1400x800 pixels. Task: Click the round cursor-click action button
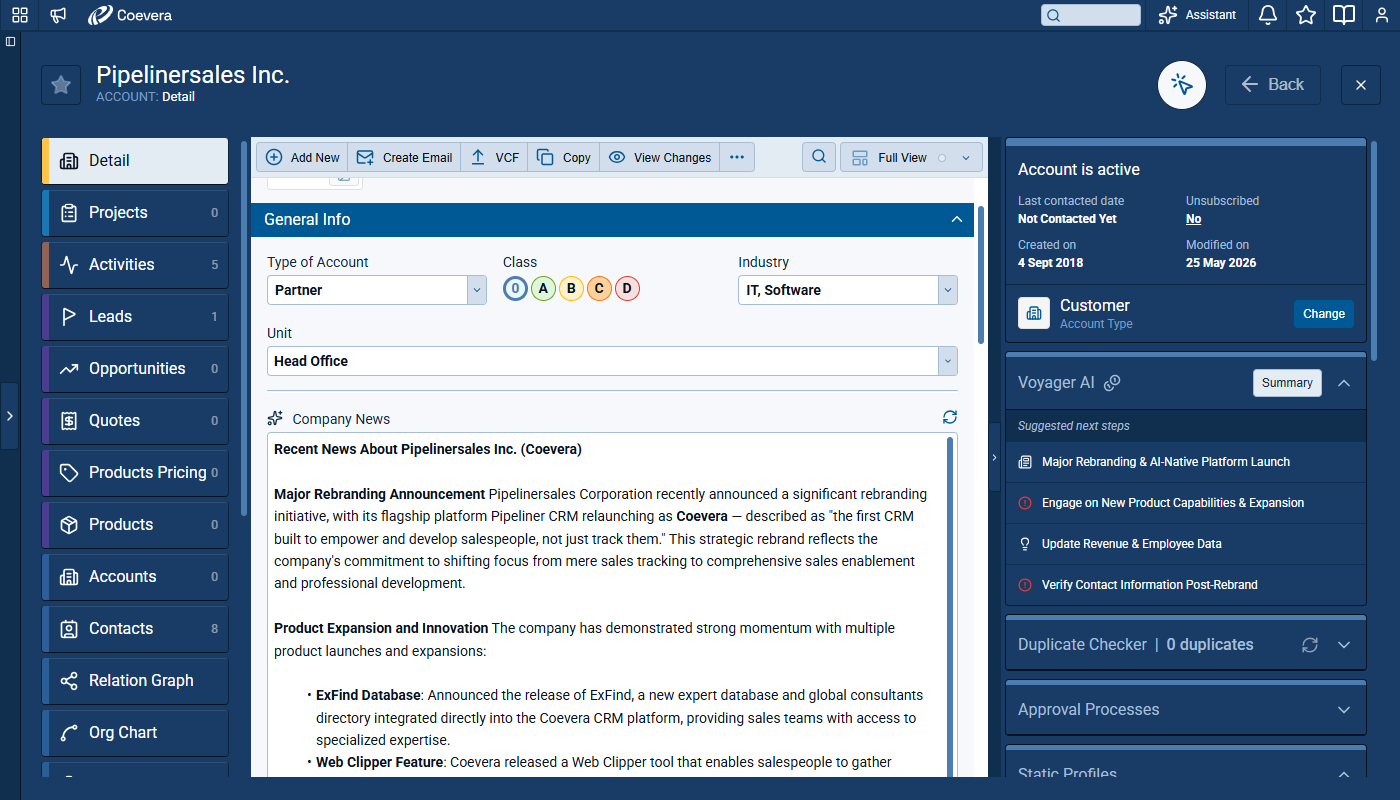[x=1182, y=85]
